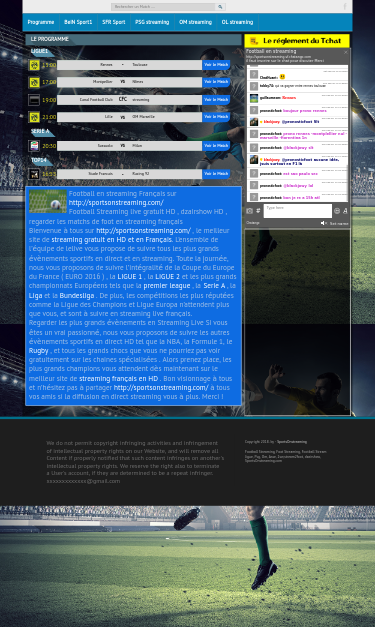Click the chat footer link left of the speaker
375x627 pixels.
[x=253, y=223]
